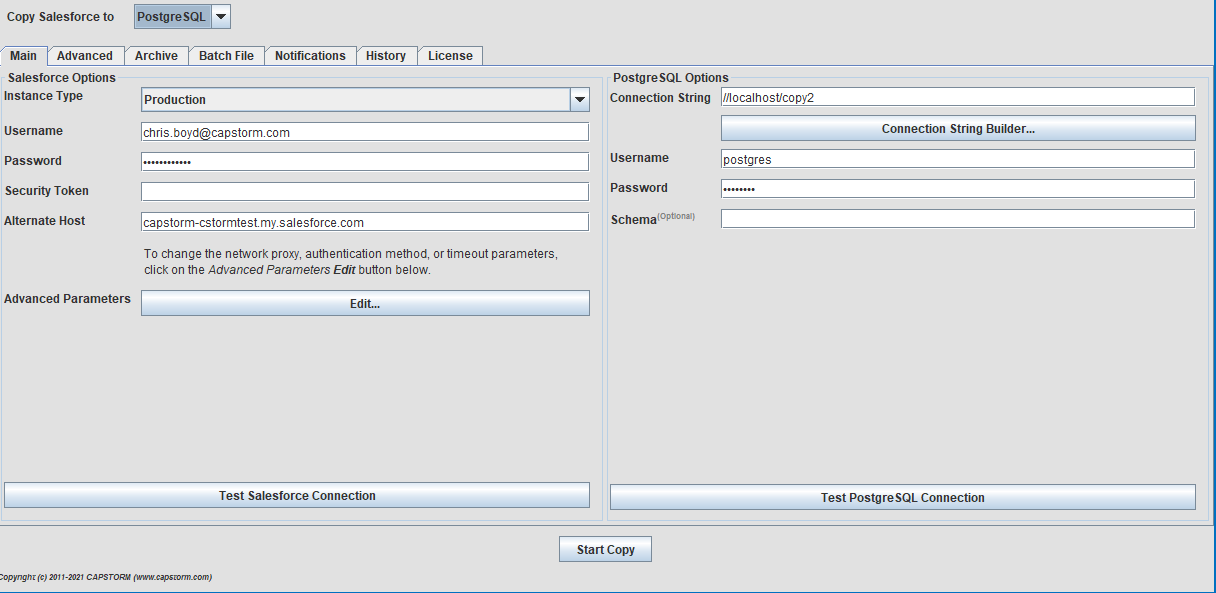The width and height of the screenshot is (1216, 593).
Task: Click the Alternate Host field
Action: point(365,222)
